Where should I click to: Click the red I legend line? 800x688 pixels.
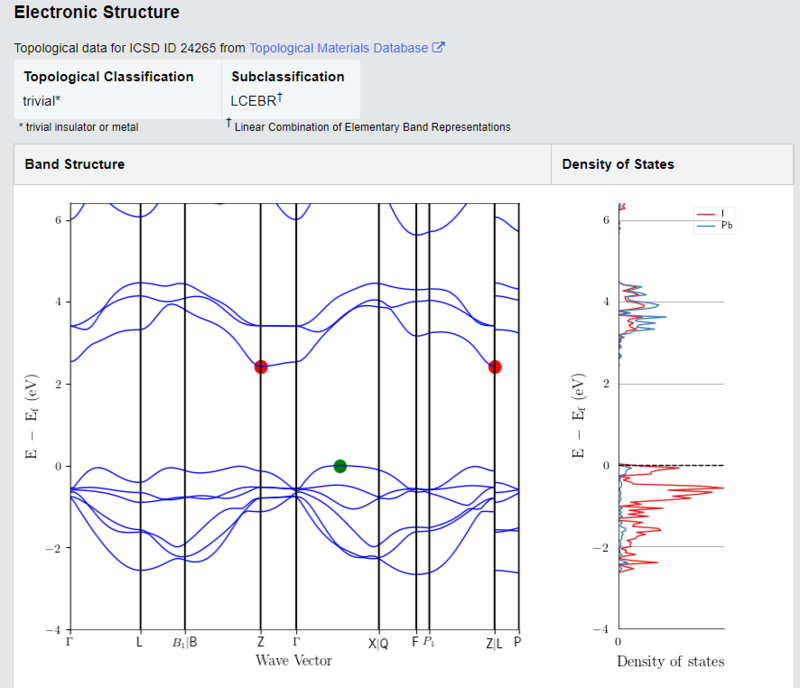[706, 214]
